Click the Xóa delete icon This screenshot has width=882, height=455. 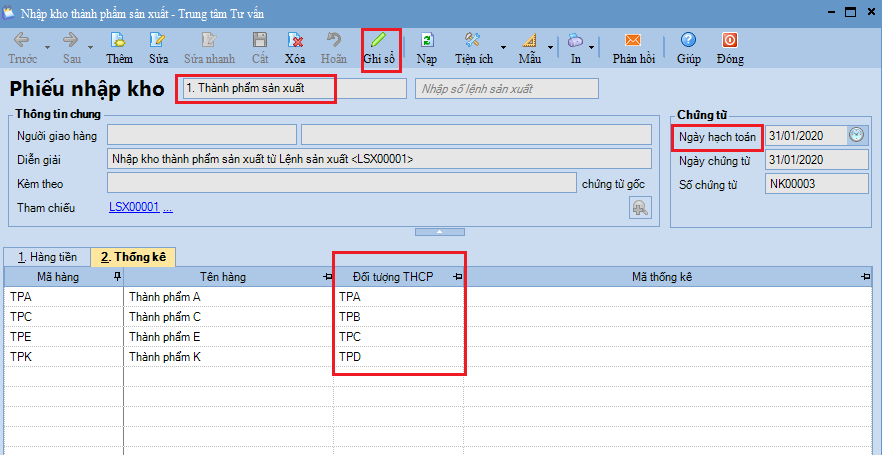click(x=295, y=40)
